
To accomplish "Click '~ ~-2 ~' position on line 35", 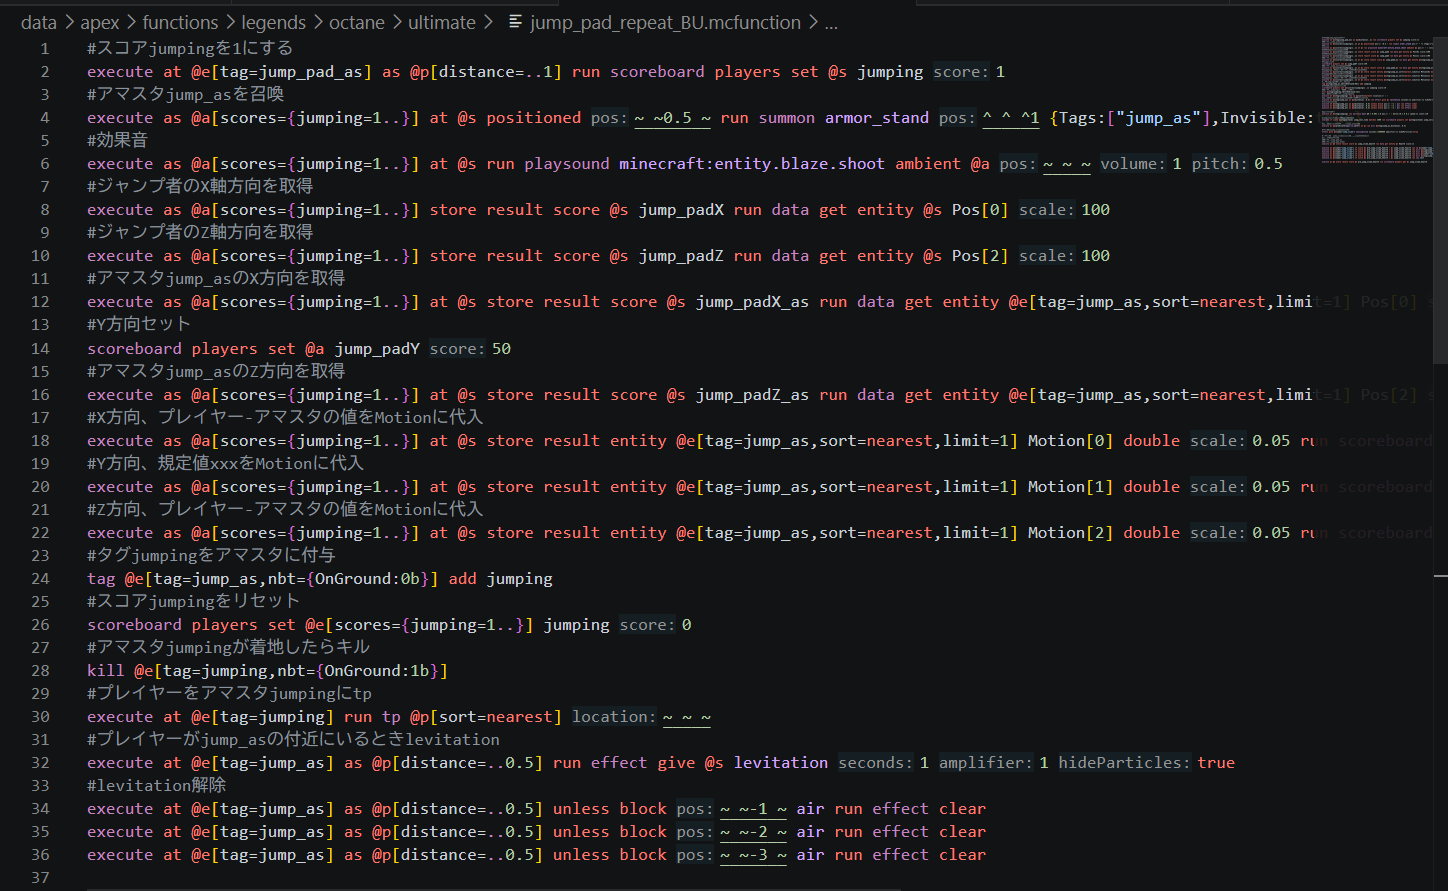I will pyautogui.click(x=753, y=832).
